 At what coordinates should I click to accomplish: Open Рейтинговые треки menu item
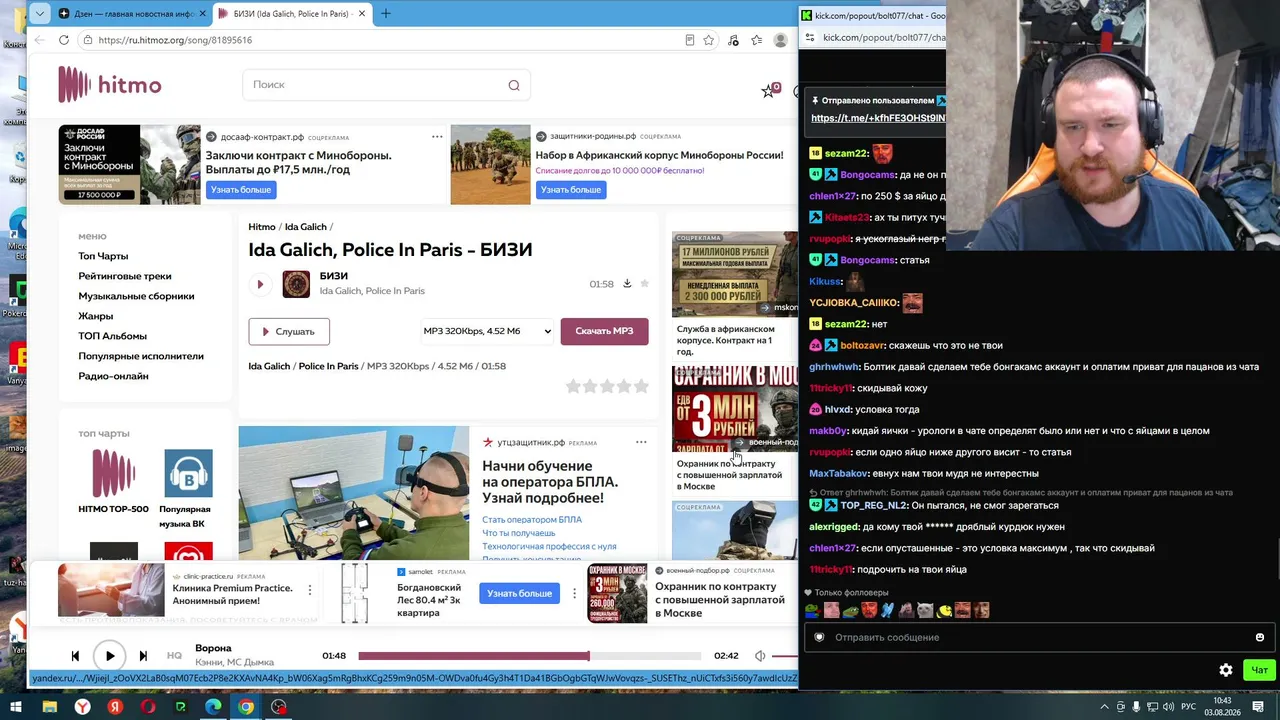pyautogui.click(x=125, y=276)
